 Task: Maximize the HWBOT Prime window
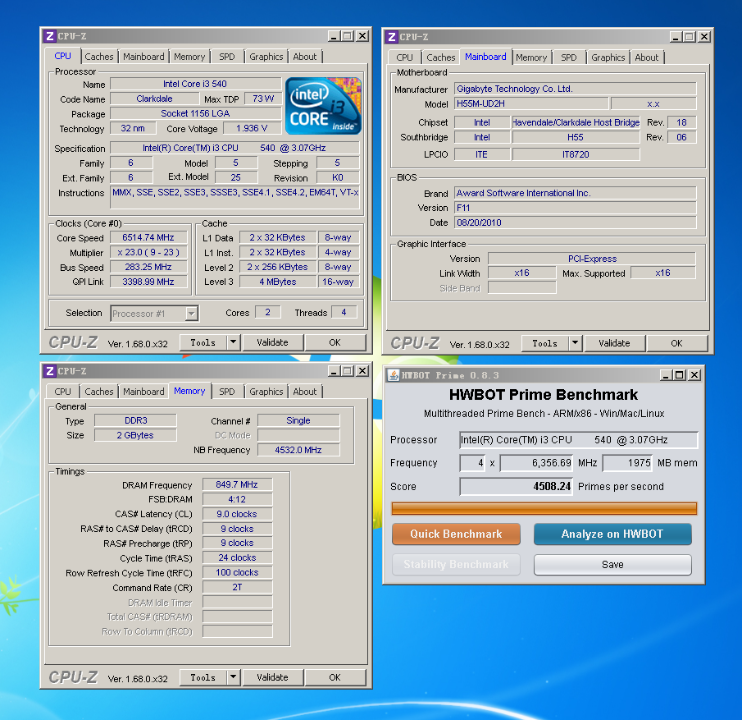(x=680, y=375)
